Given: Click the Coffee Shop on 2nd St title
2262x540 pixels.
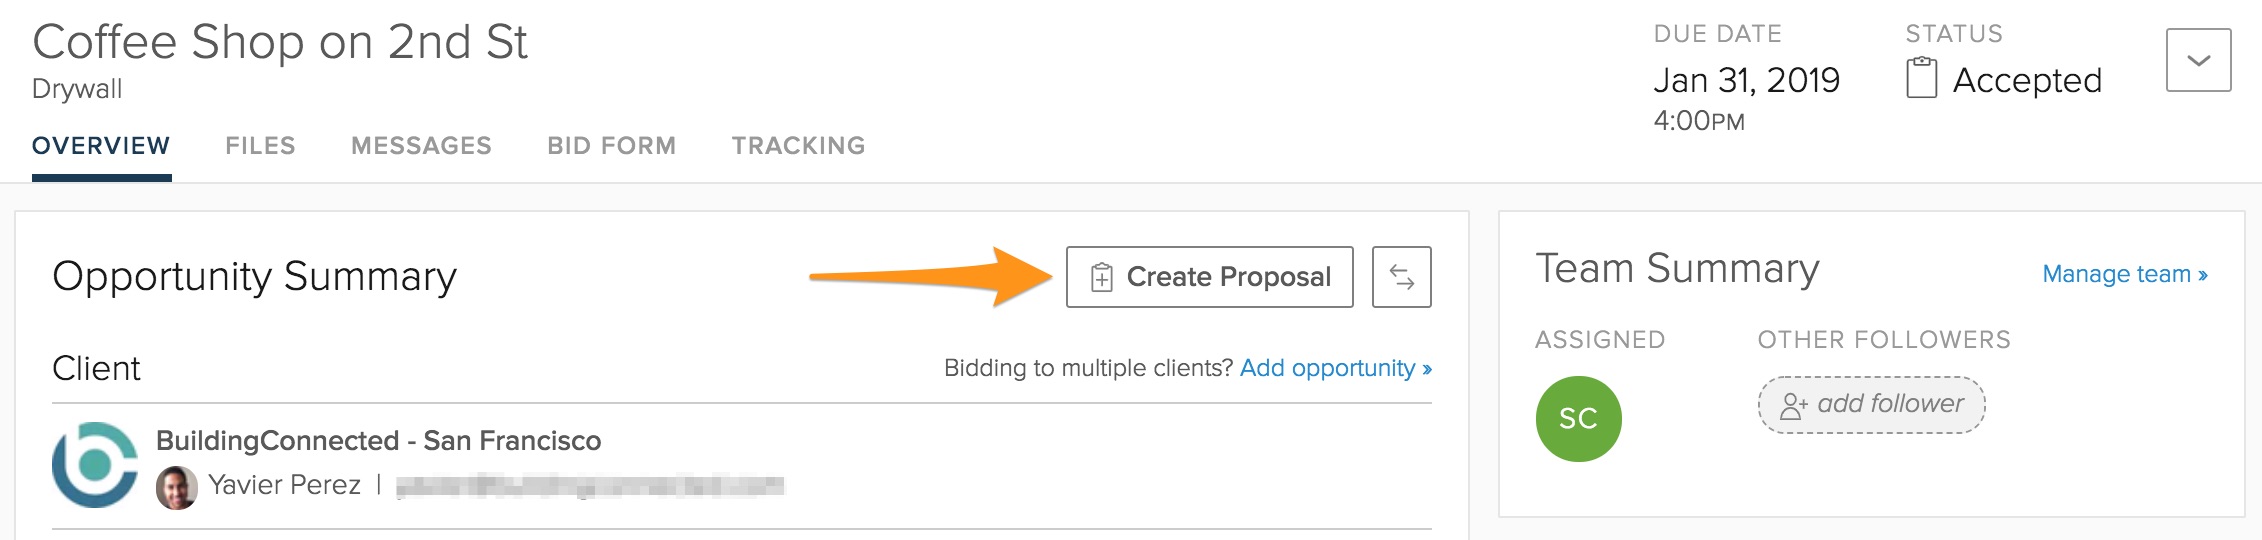Looking at the screenshot, I should 280,42.
